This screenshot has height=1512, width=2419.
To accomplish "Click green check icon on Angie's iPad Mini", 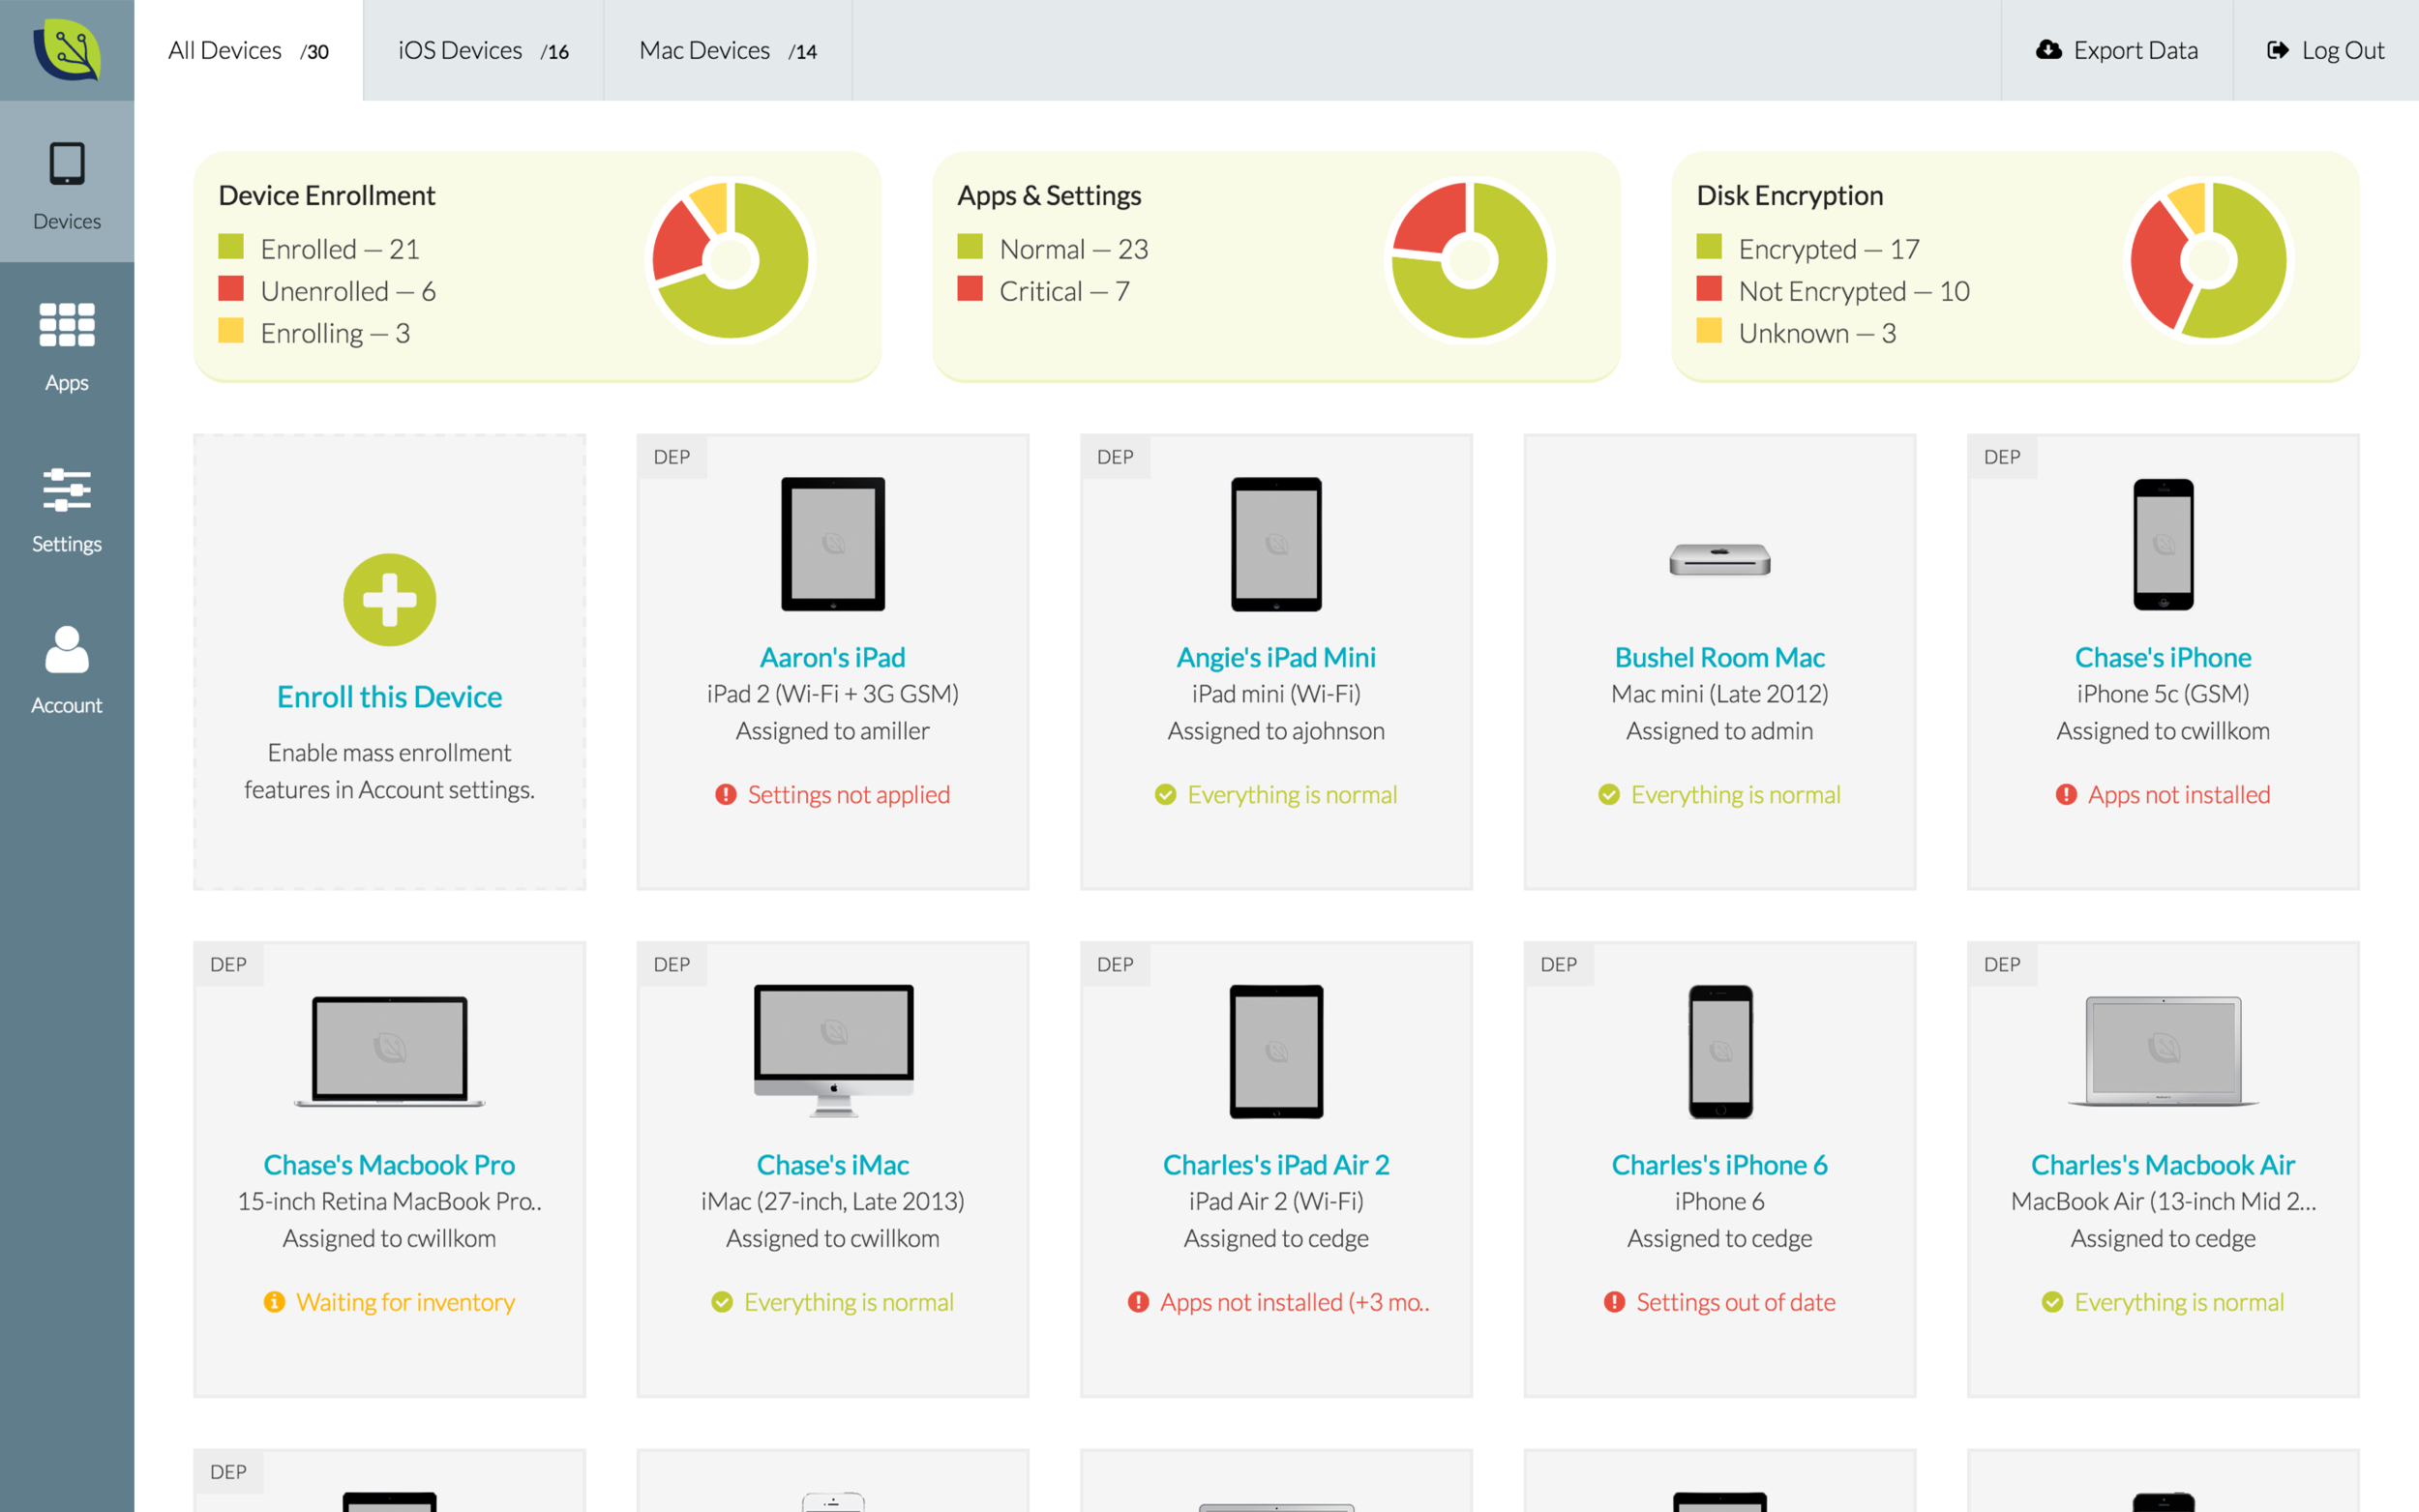I will (x=1165, y=795).
